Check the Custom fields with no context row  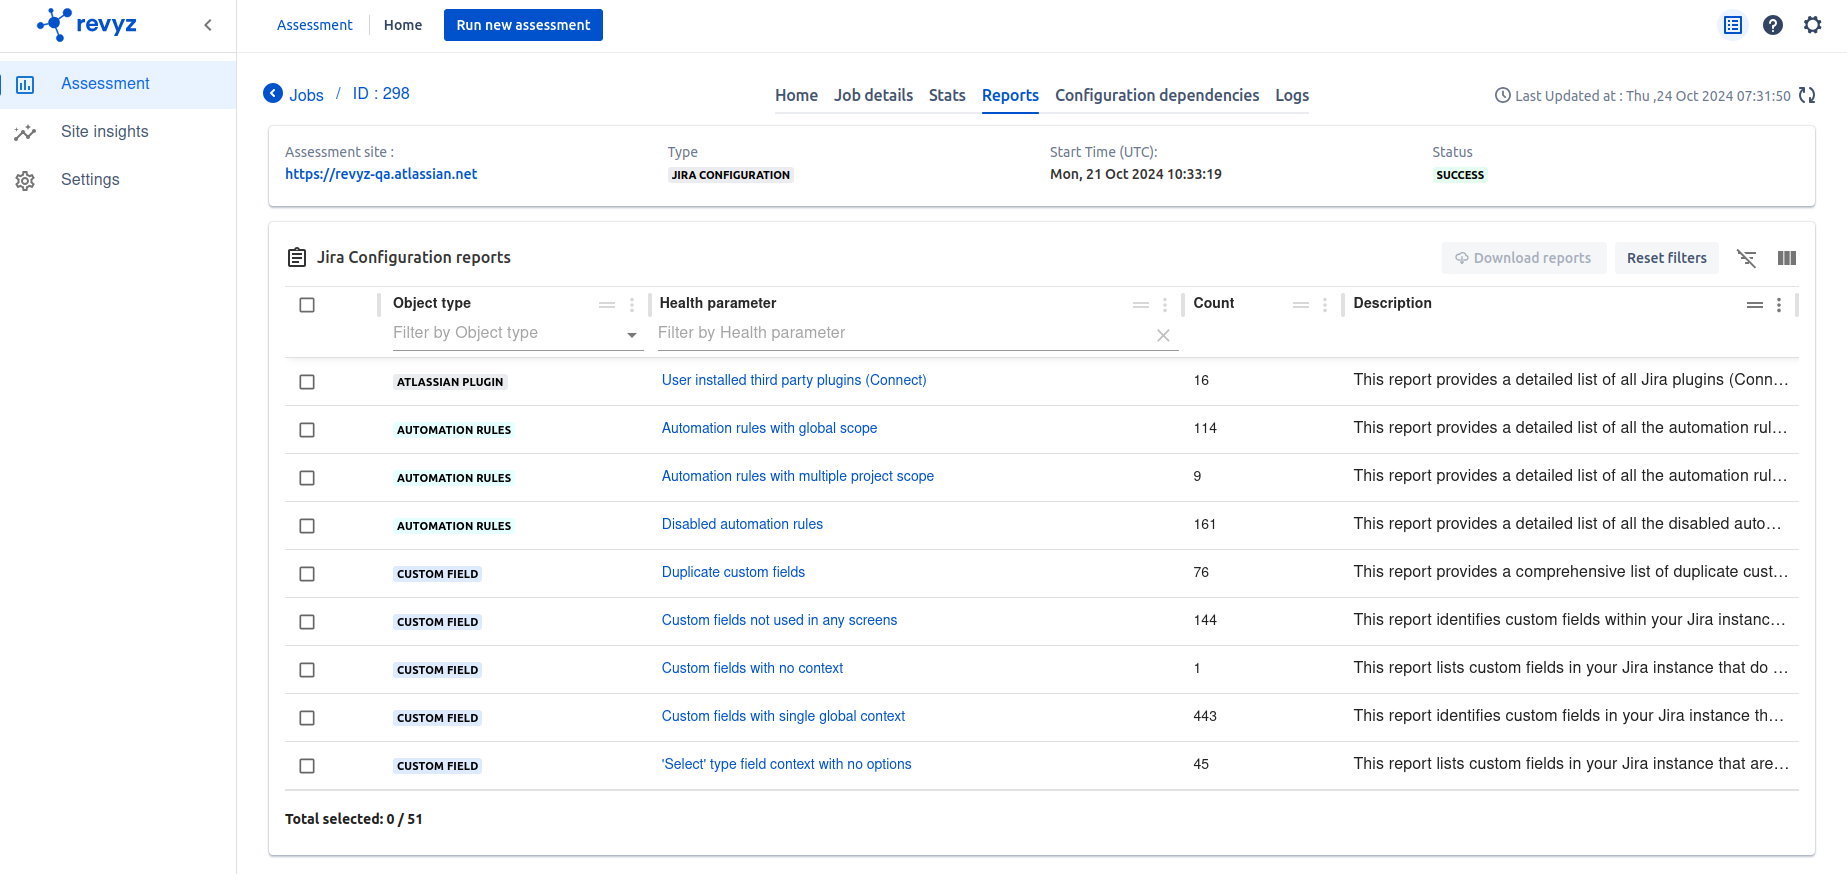(x=307, y=670)
